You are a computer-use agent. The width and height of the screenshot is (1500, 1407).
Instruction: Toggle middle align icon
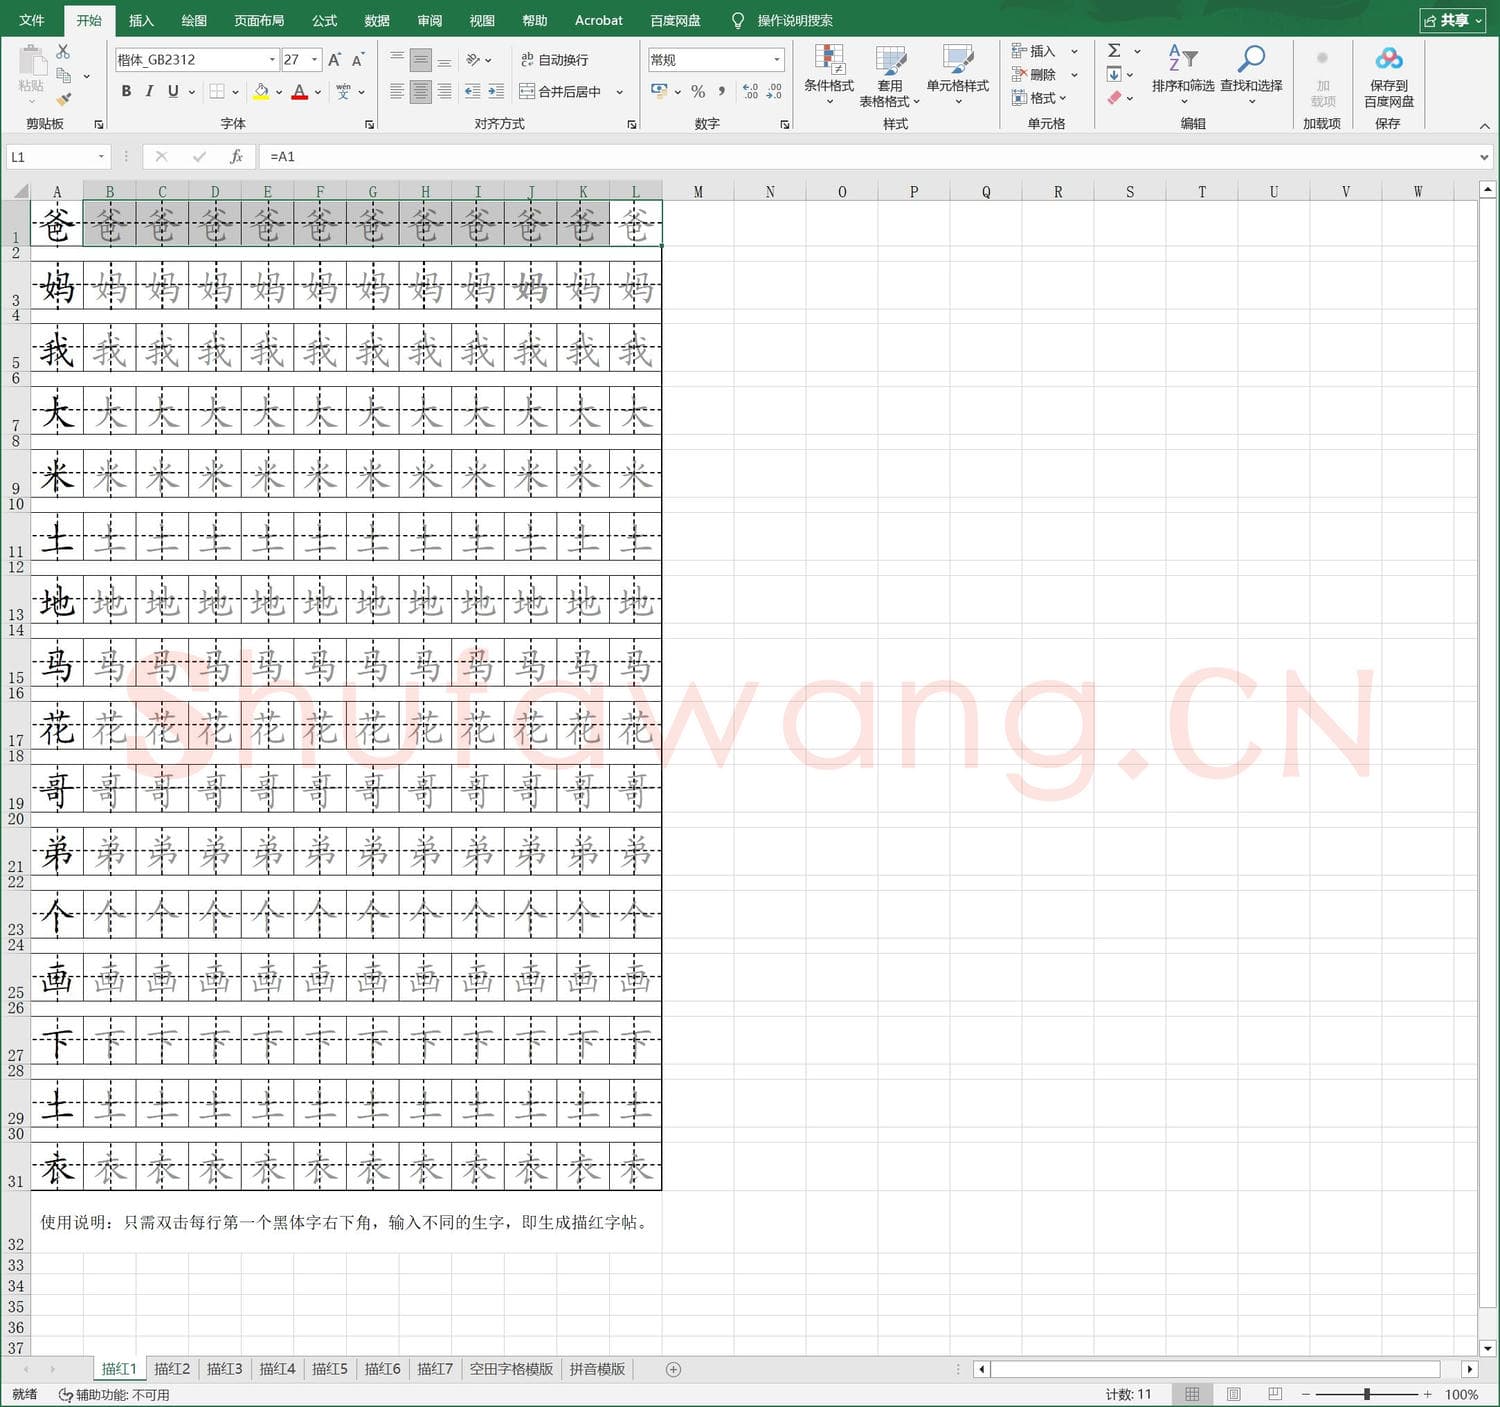pyautogui.click(x=421, y=60)
